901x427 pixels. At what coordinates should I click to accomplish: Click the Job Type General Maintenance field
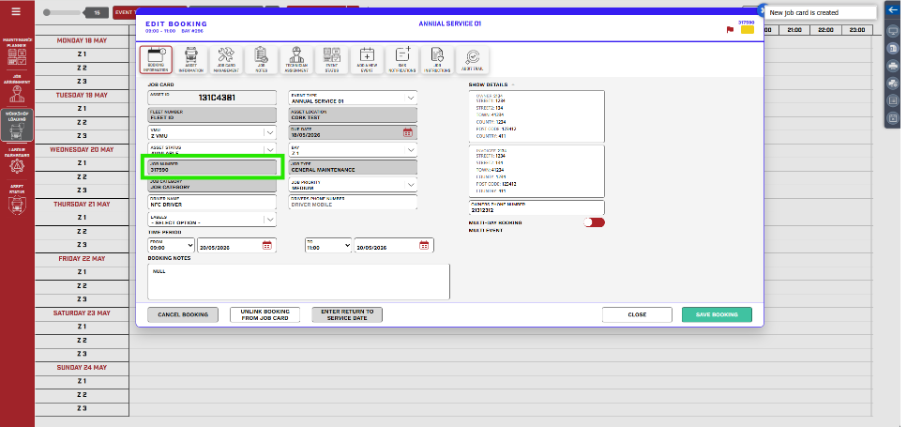(353, 167)
